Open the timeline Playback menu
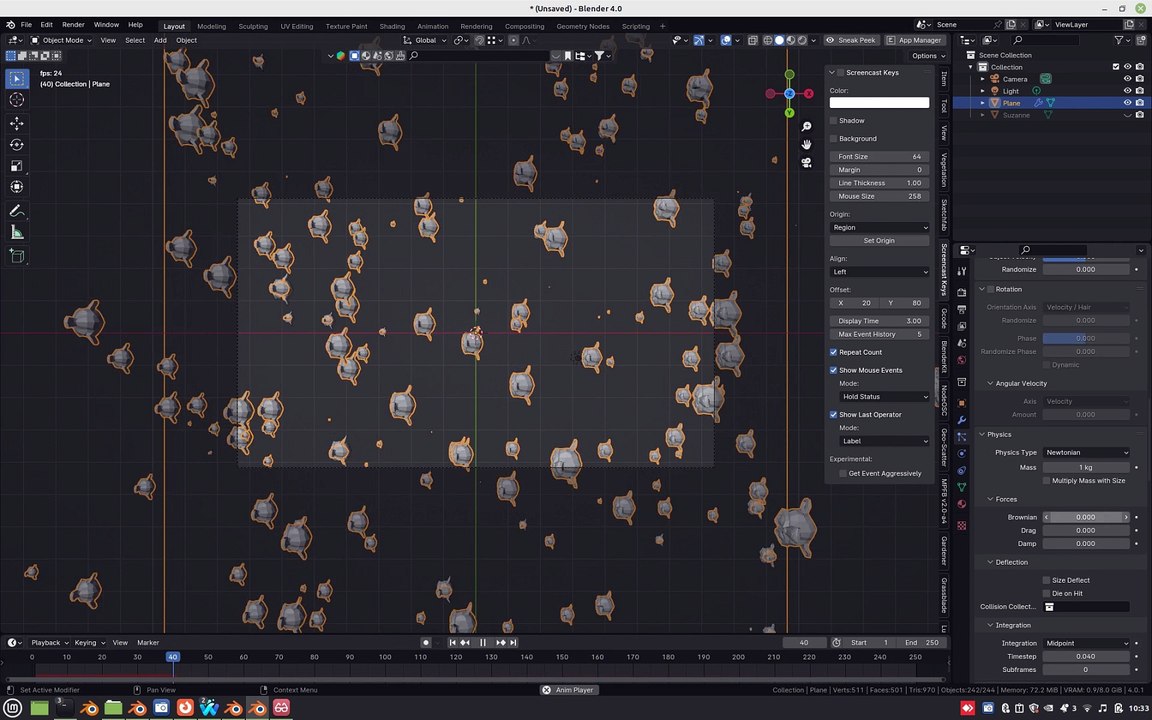Screen dimensions: 1152x720 pyautogui.click(x=49, y=643)
